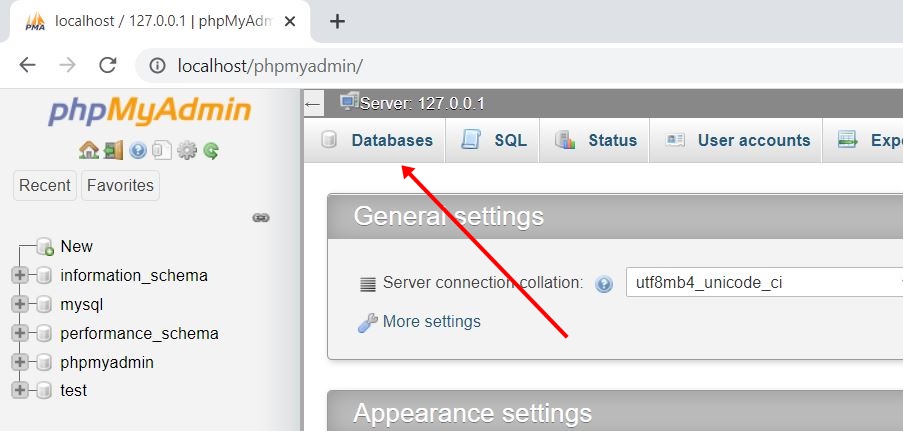The height and width of the screenshot is (431, 903).
Task: Click the Recent button
Action: tap(45, 186)
